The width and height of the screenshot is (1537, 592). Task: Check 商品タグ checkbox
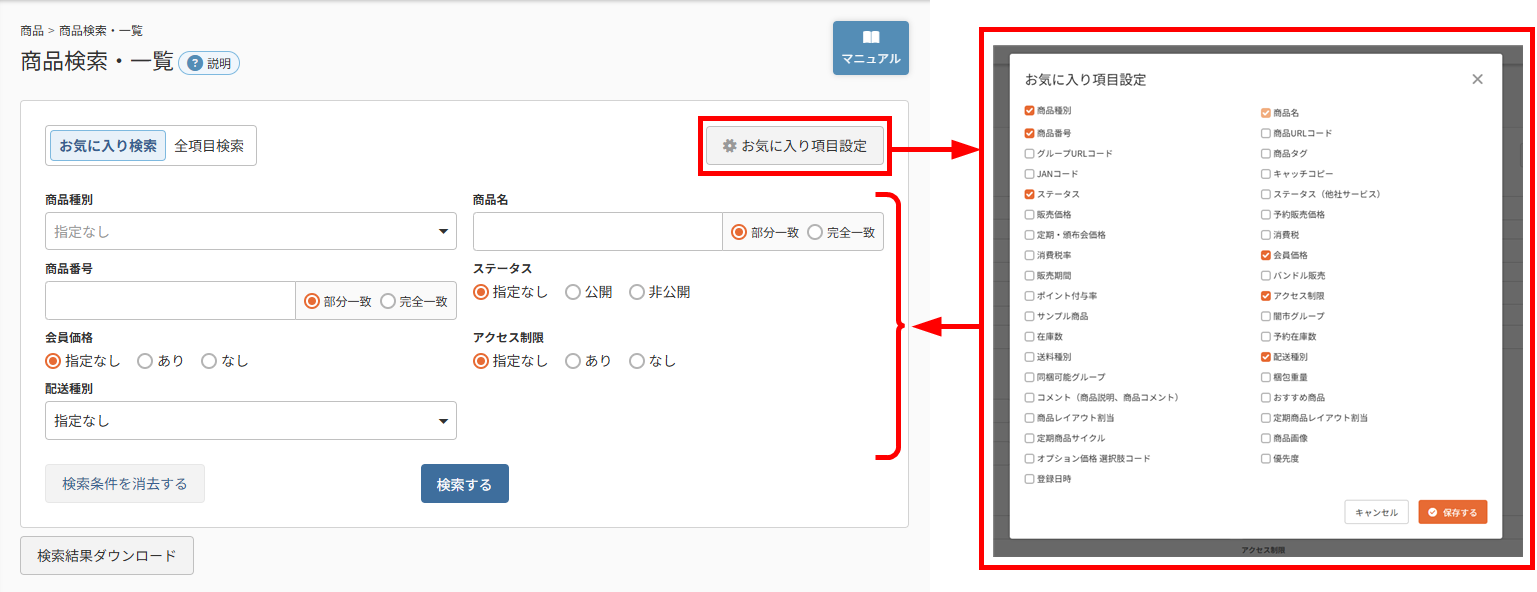(x=1266, y=153)
